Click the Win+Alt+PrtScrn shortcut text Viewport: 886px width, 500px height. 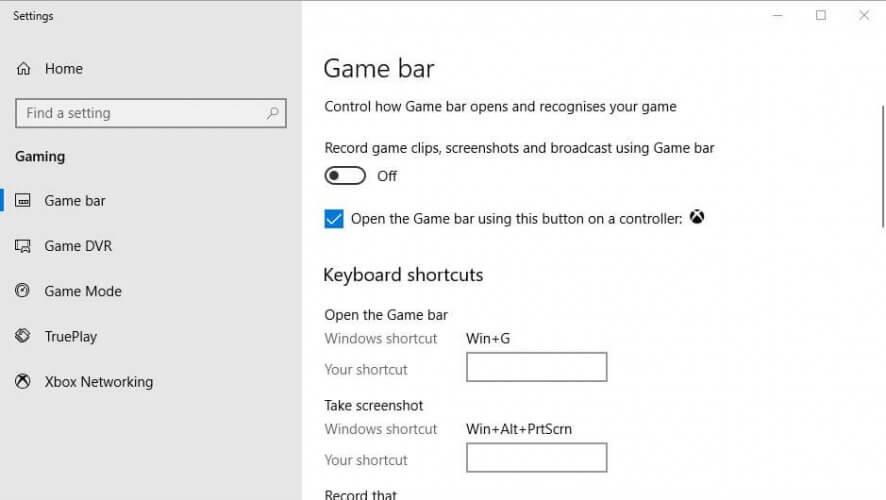(x=519, y=429)
